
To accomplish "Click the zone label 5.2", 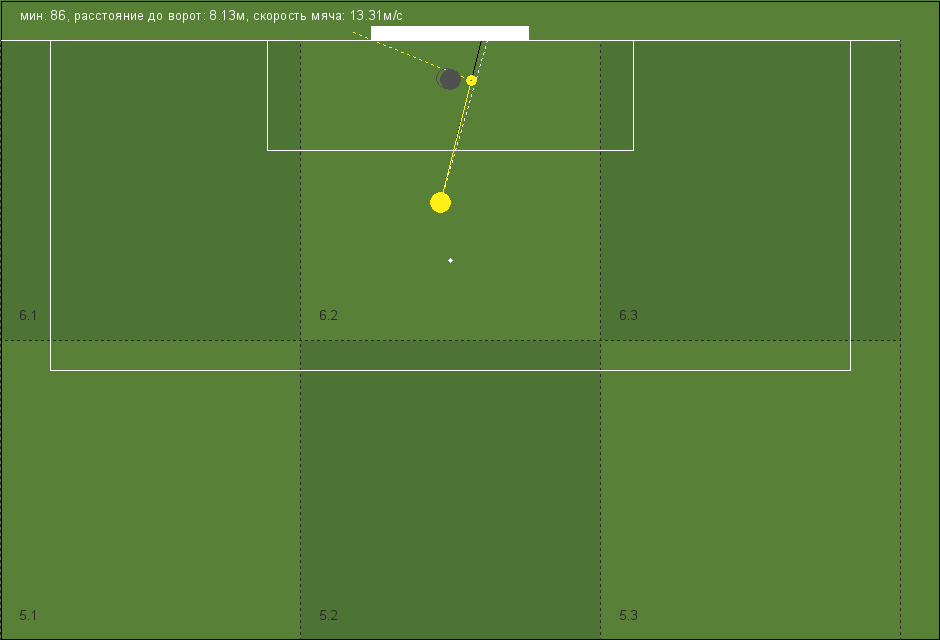I will (x=328, y=615).
